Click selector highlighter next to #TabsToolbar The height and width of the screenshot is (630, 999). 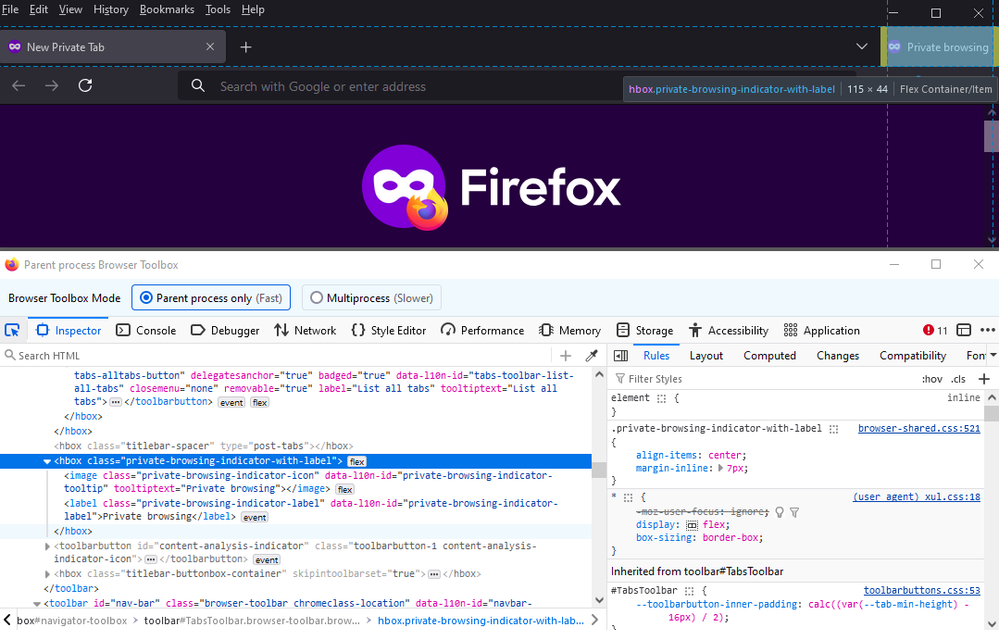coord(689,591)
